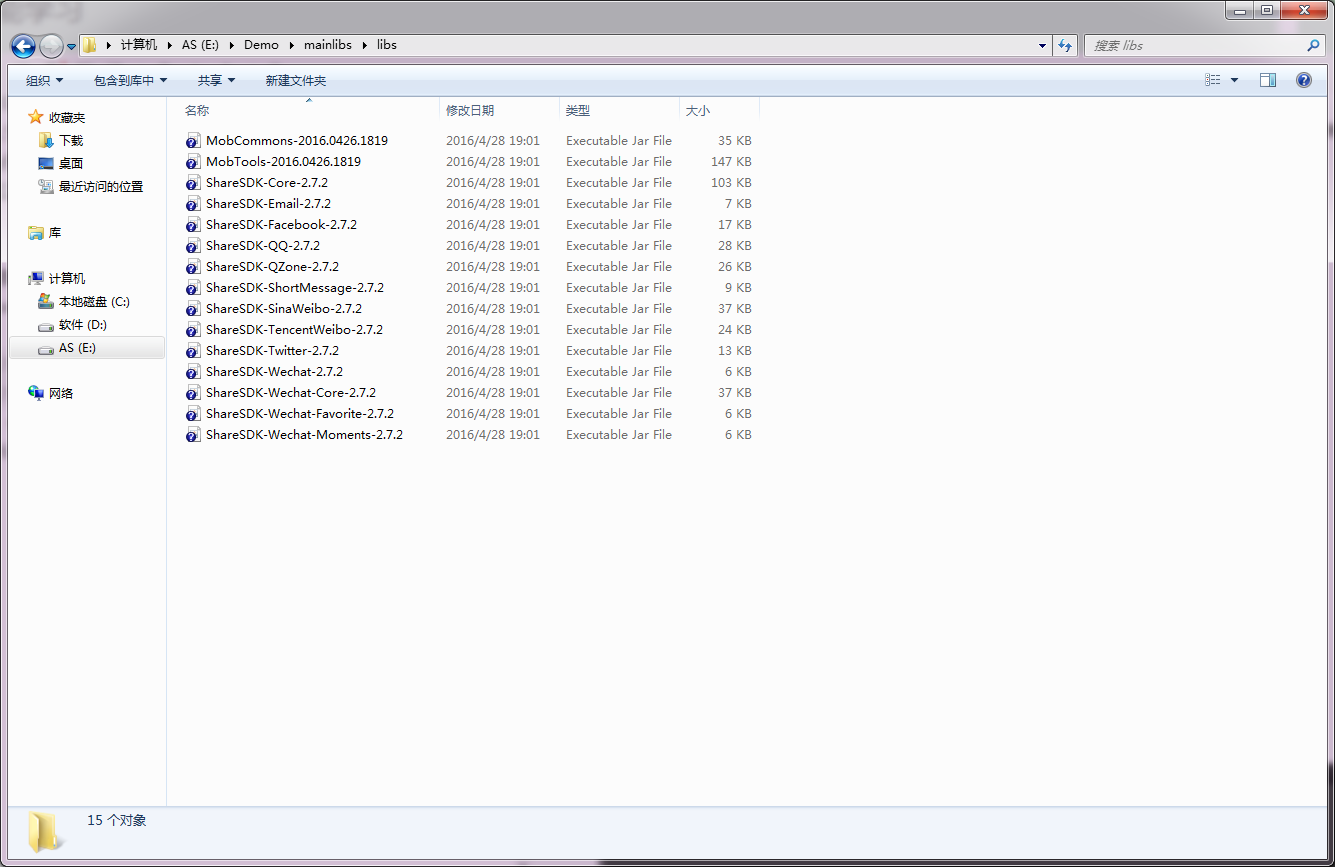
Task: Click the ShareSDK-Wechat-Favorite-2.7.2 jar file icon
Action: pyautogui.click(x=193, y=414)
